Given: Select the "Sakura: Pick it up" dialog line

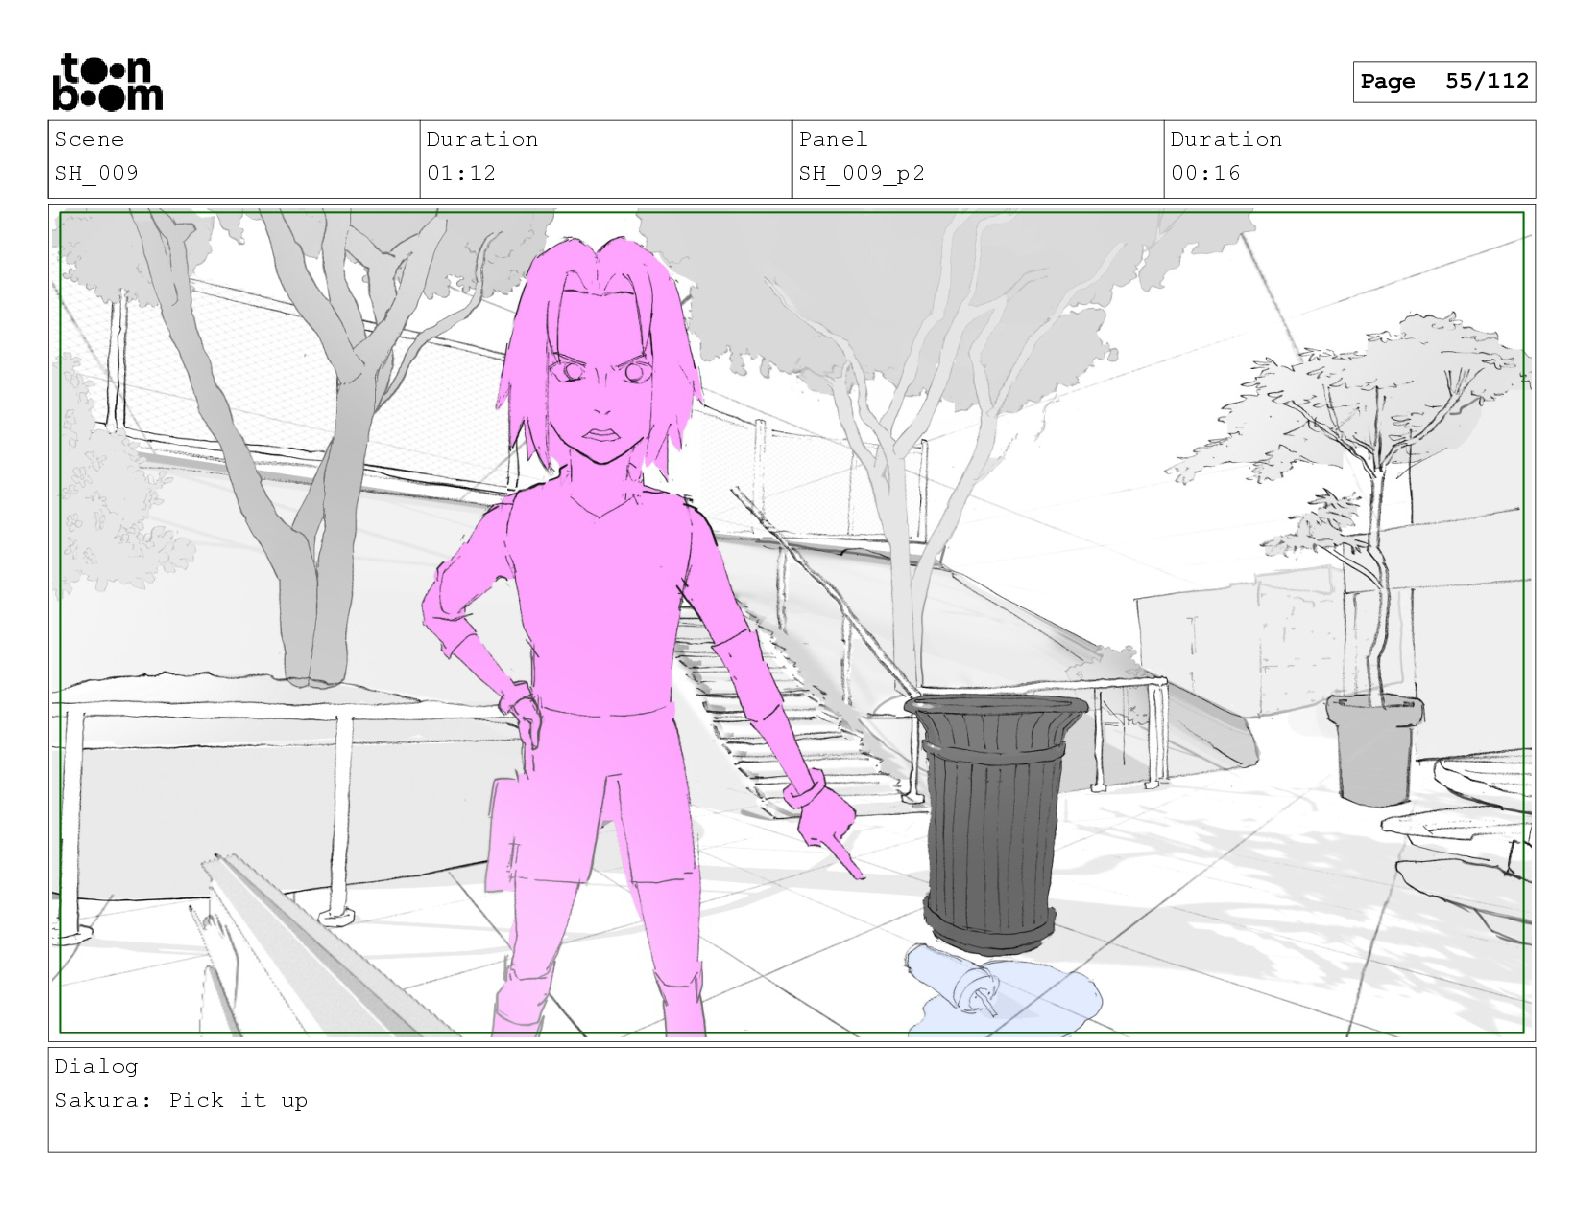Looking at the screenshot, I should 181,1101.
